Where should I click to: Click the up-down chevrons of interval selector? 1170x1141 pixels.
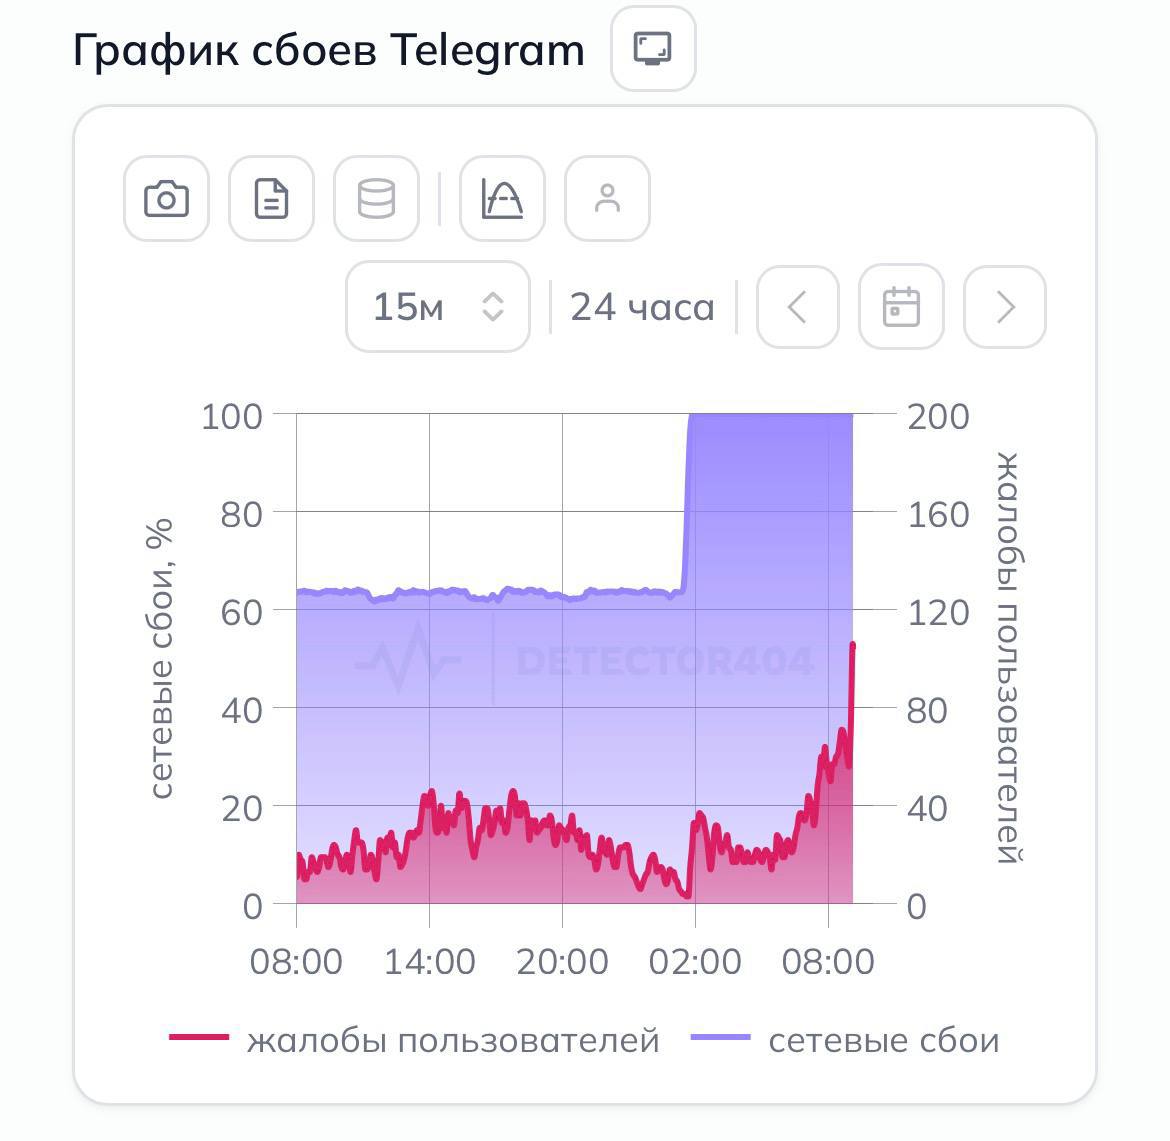click(492, 307)
